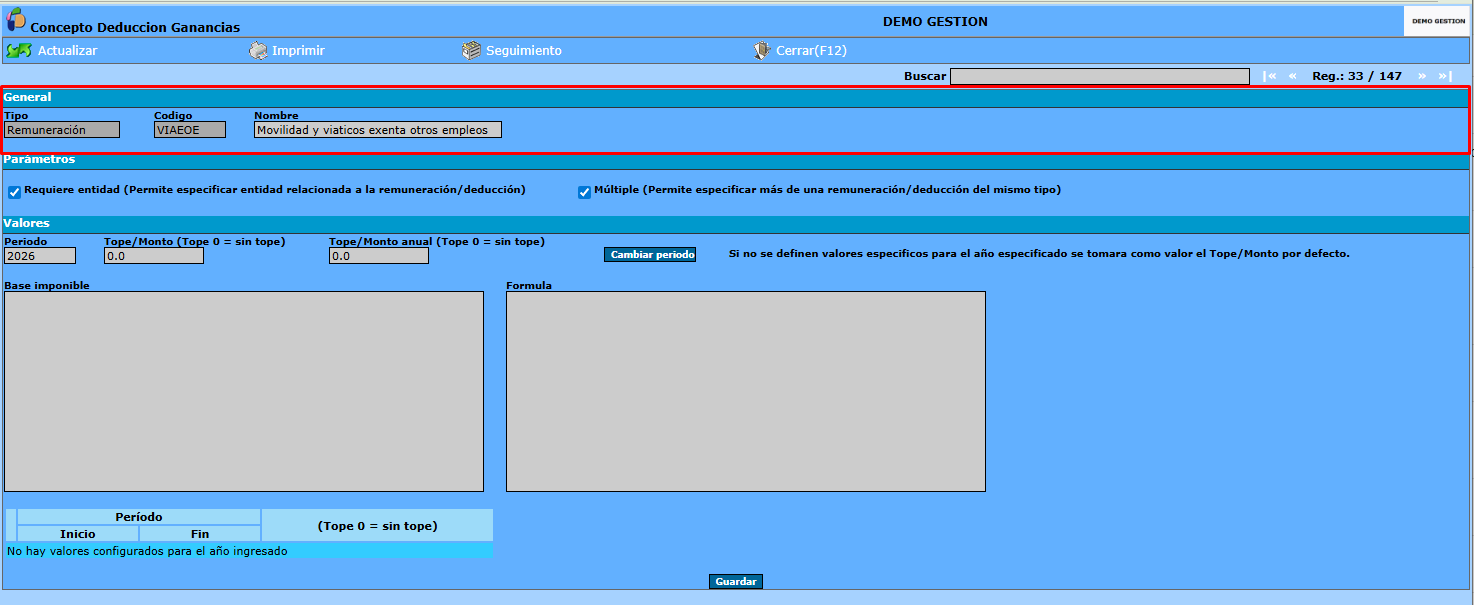
Task: Select the Tope/Monto anual input field
Action: tap(379, 256)
